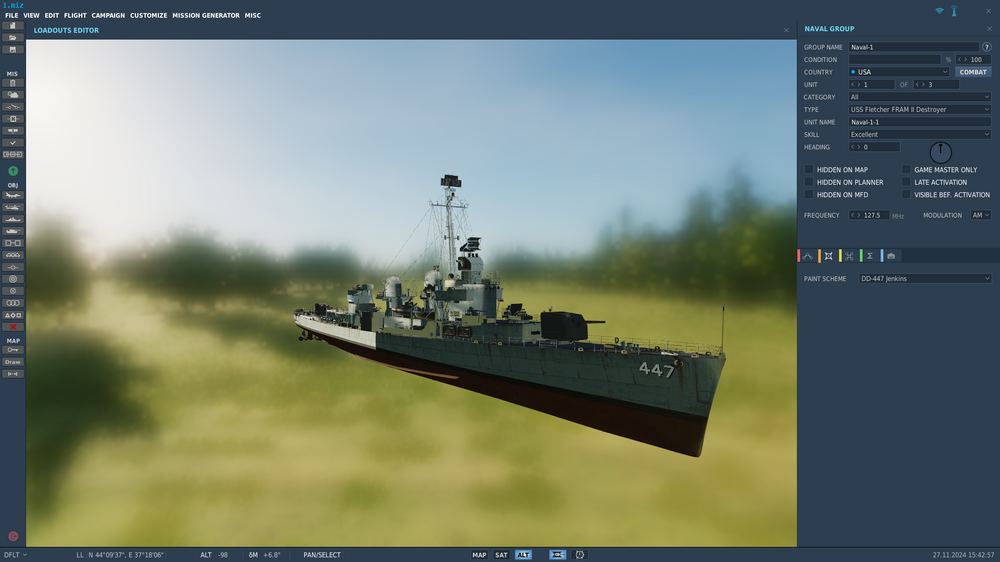Viewport: 1000px width, 562px height.
Task: Open the Category All dropdown
Action: pyautogui.click(x=920, y=97)
